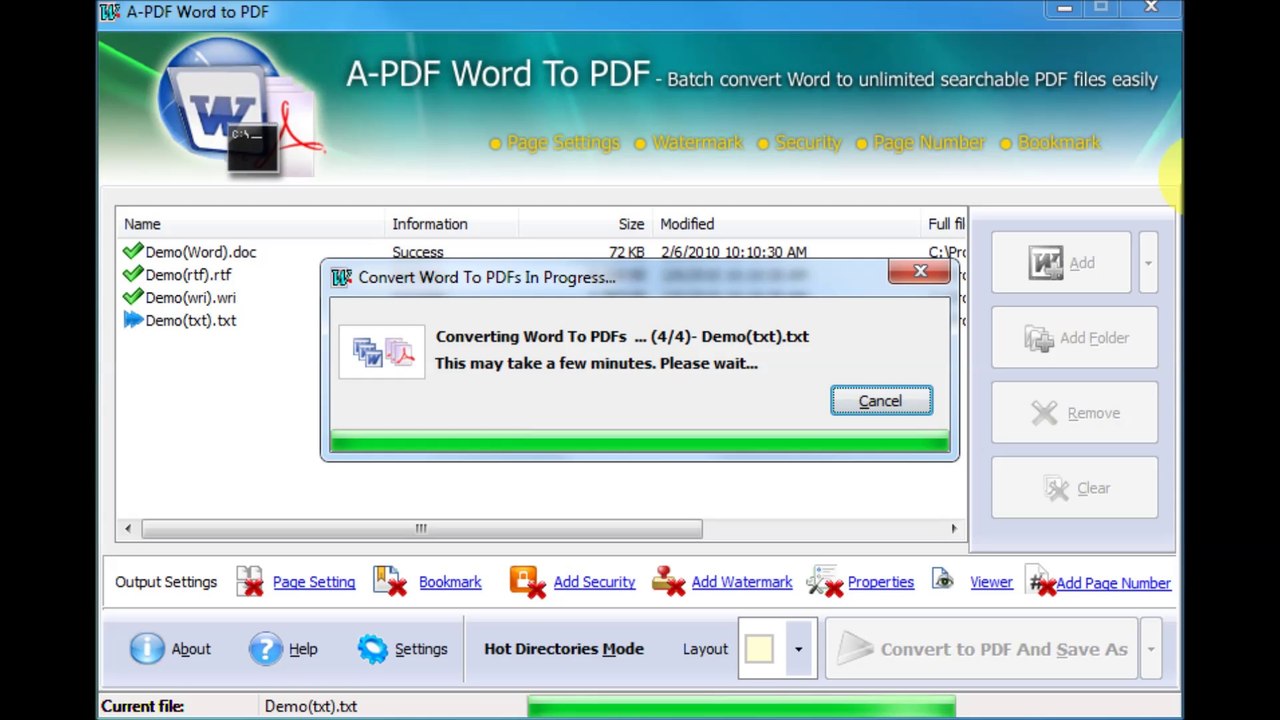This screenshot has width=1280, height=720.
Task: Open the Add Watermark link
Action: click(742, 582)
